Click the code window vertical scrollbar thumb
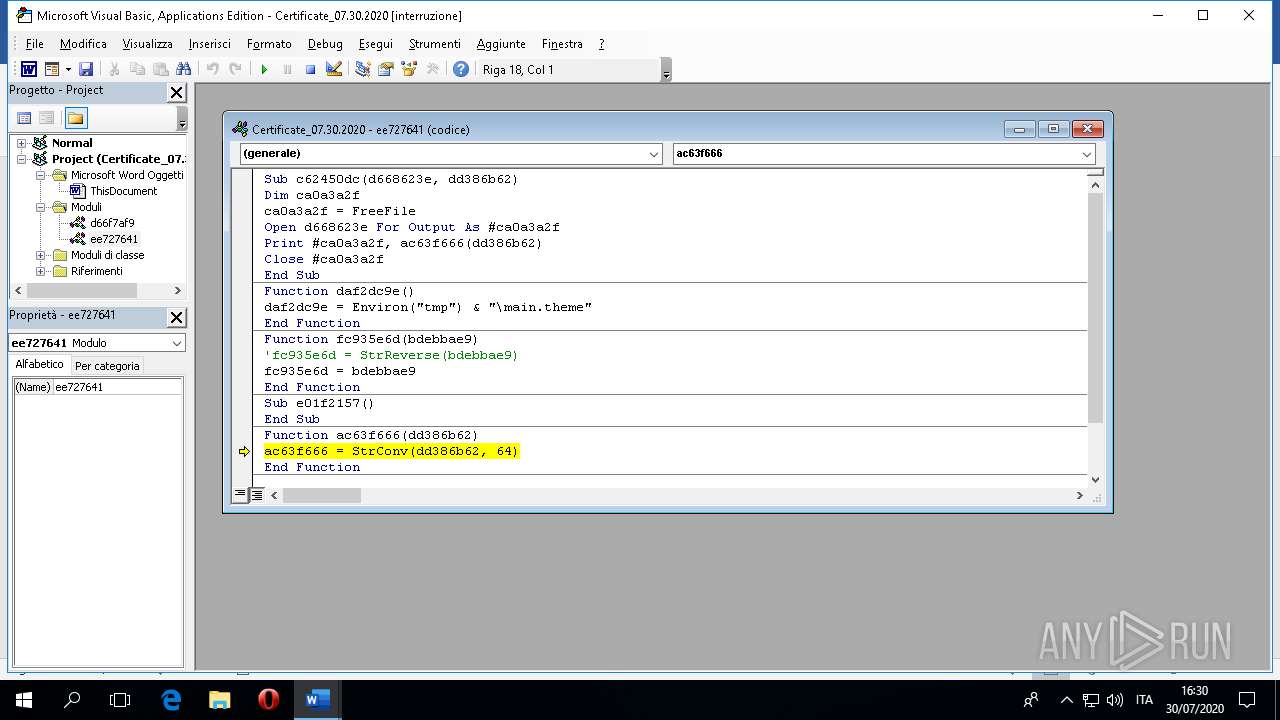Image resolution: width=1280 pixels, height=720 pixels. pos(1095,306)
